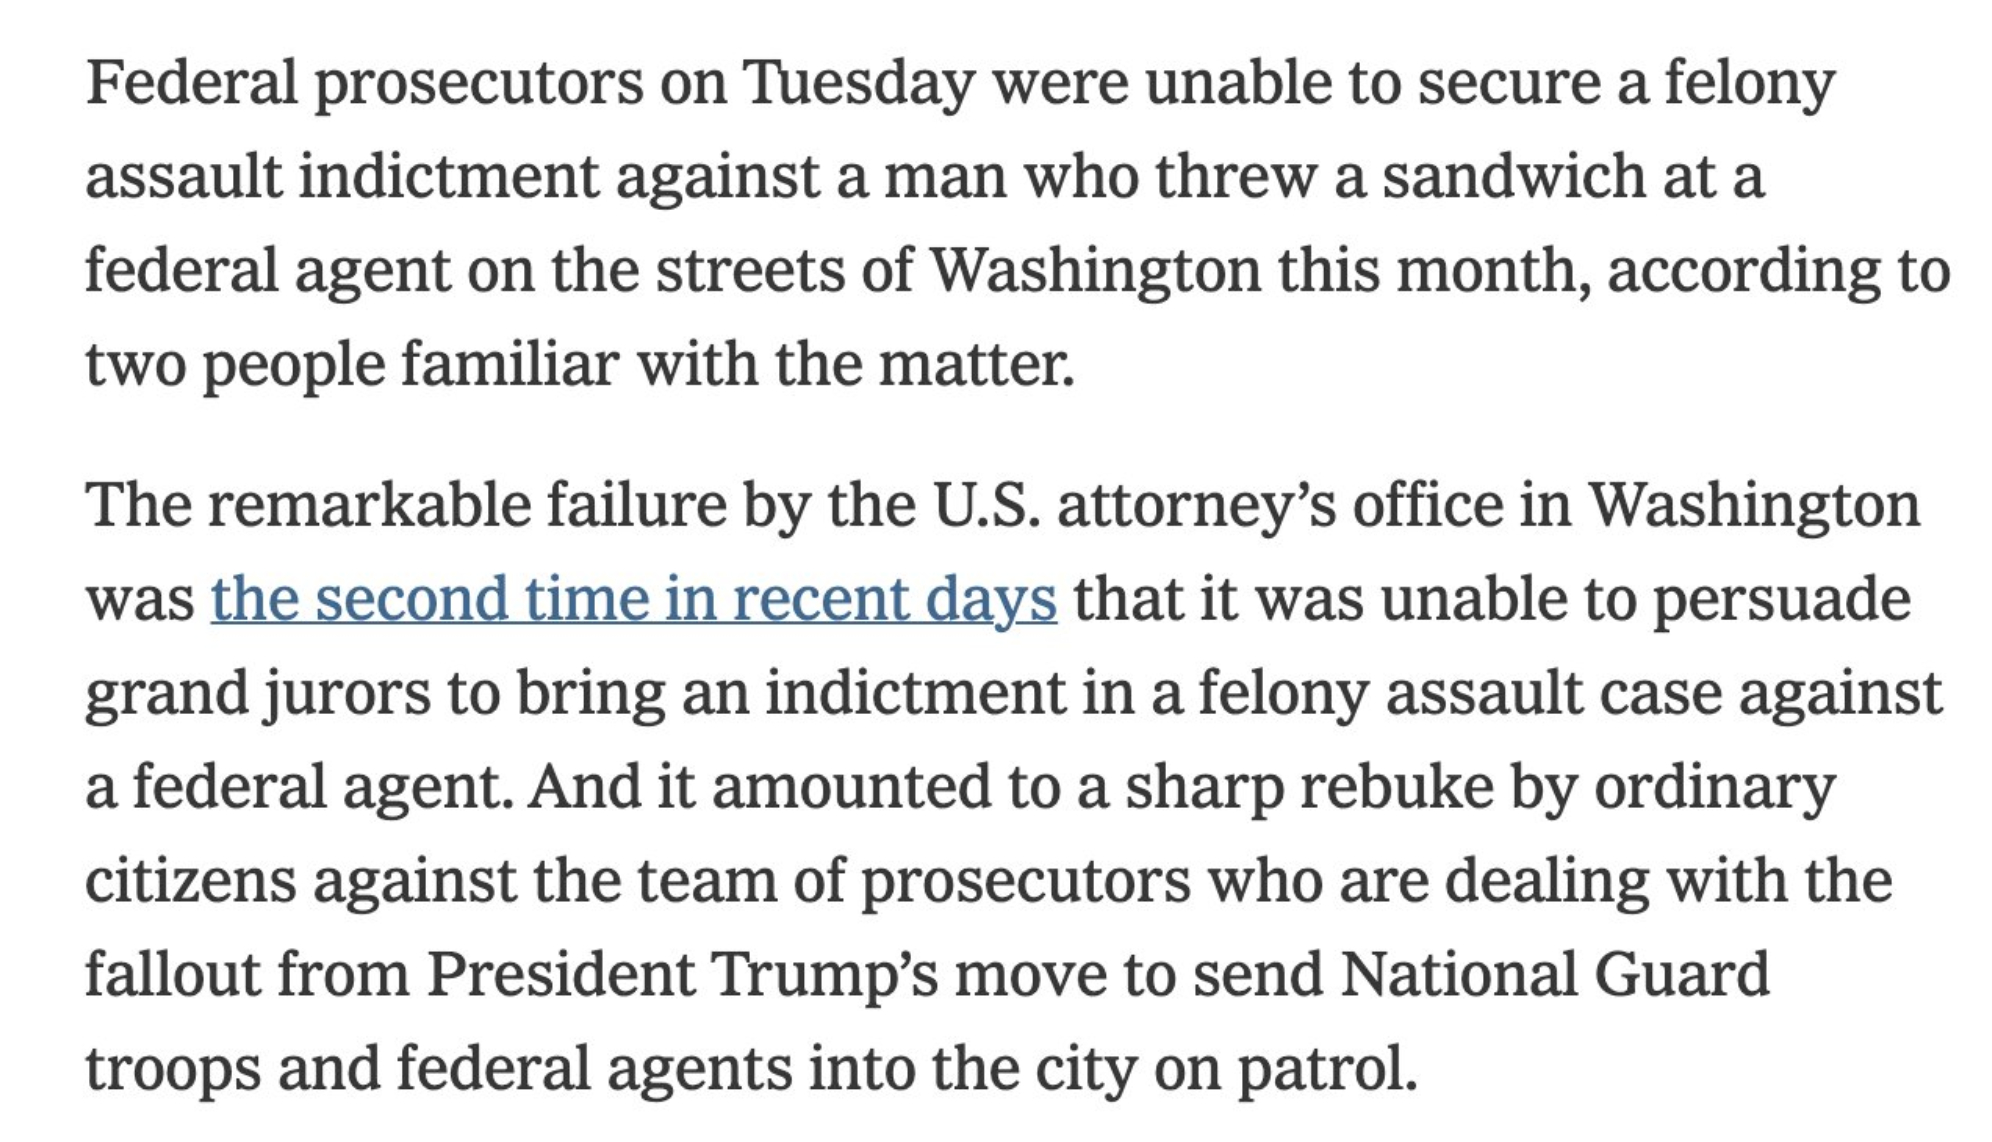Open the 'the second time in recent days' link
The height and width of the screenshot is (1142, 1992).
point(633,599)
